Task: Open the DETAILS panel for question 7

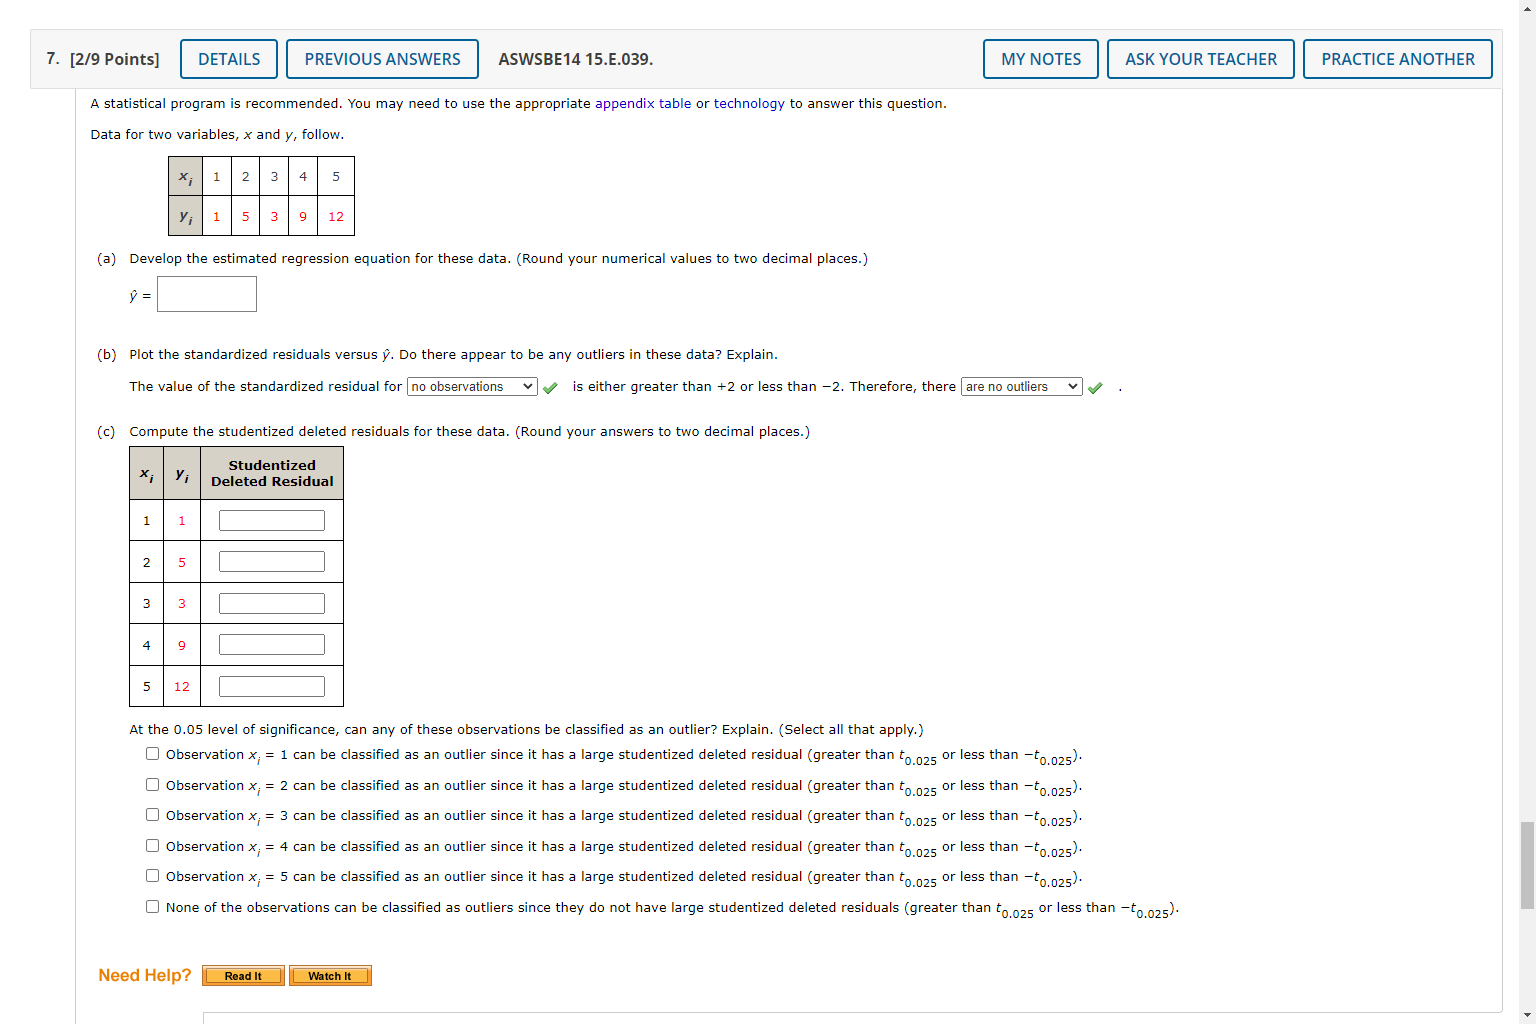Action: coord(228,58)
